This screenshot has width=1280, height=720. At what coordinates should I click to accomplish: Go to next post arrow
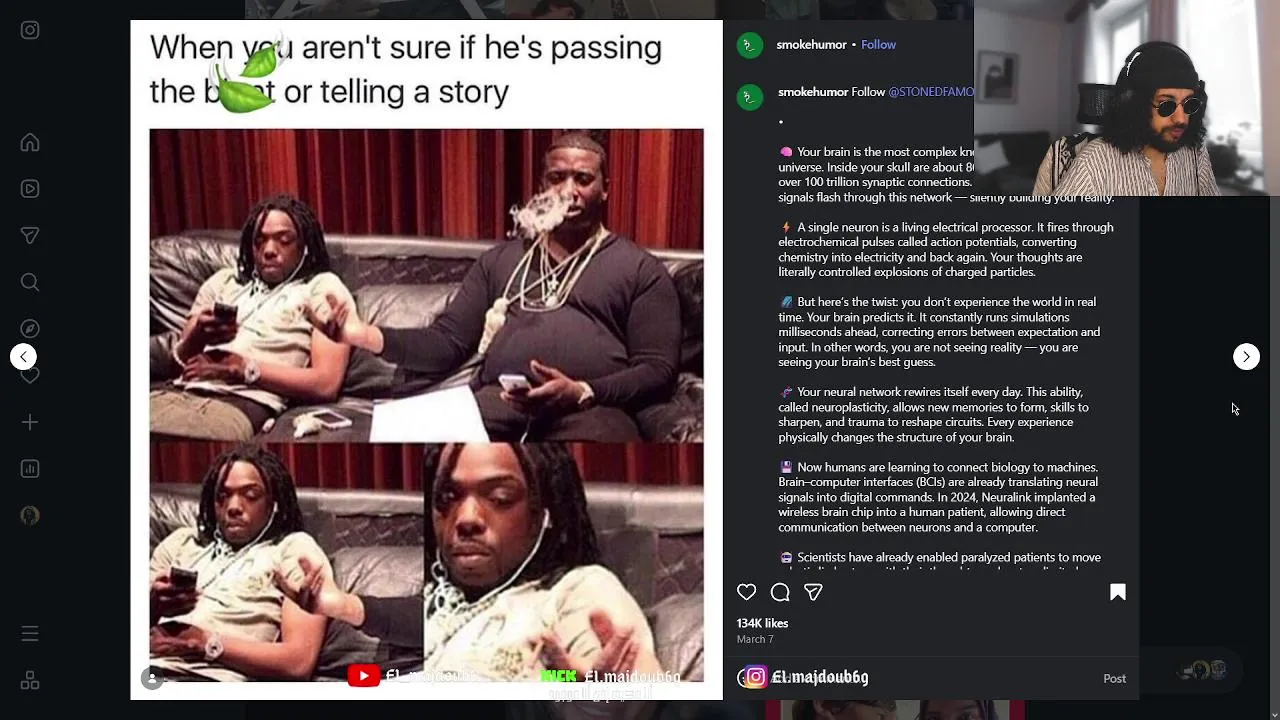[x=1246, y=356]
